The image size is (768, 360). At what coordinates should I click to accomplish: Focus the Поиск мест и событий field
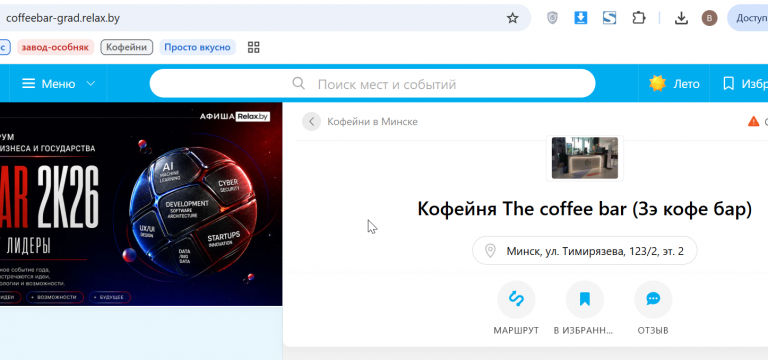coord(372,84)
